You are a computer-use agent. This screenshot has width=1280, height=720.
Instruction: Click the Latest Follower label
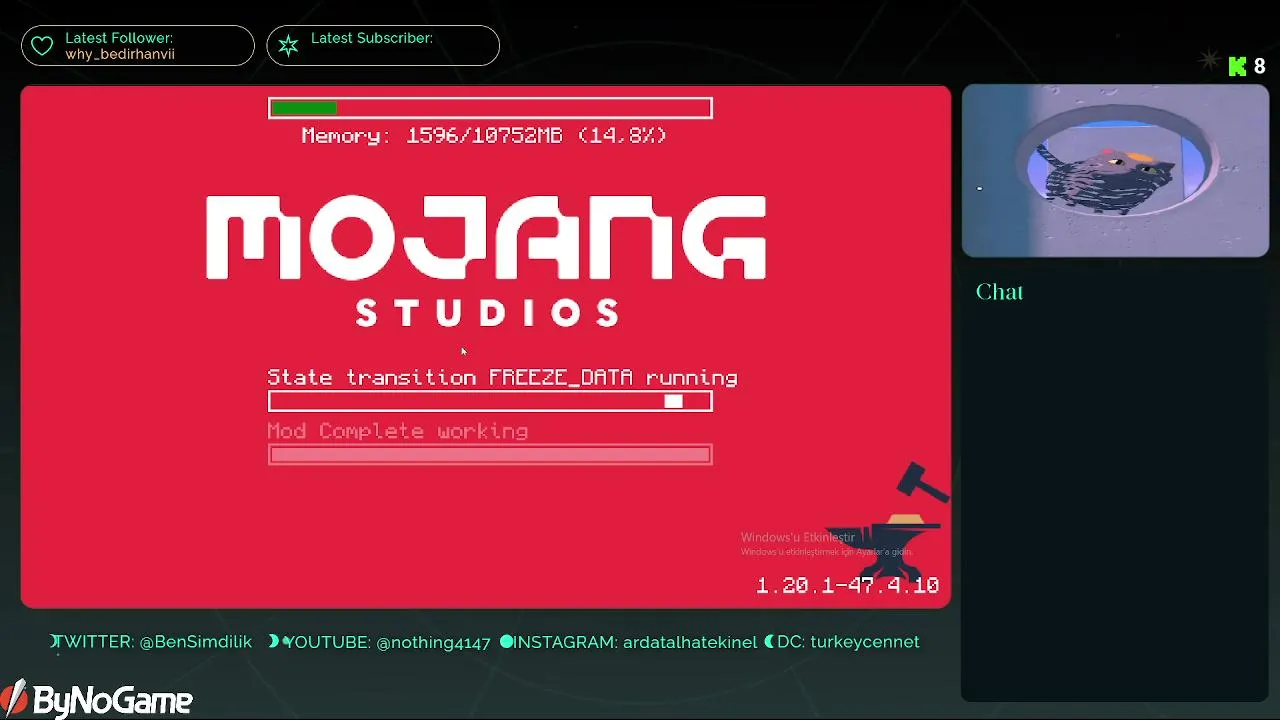point(119,38)
